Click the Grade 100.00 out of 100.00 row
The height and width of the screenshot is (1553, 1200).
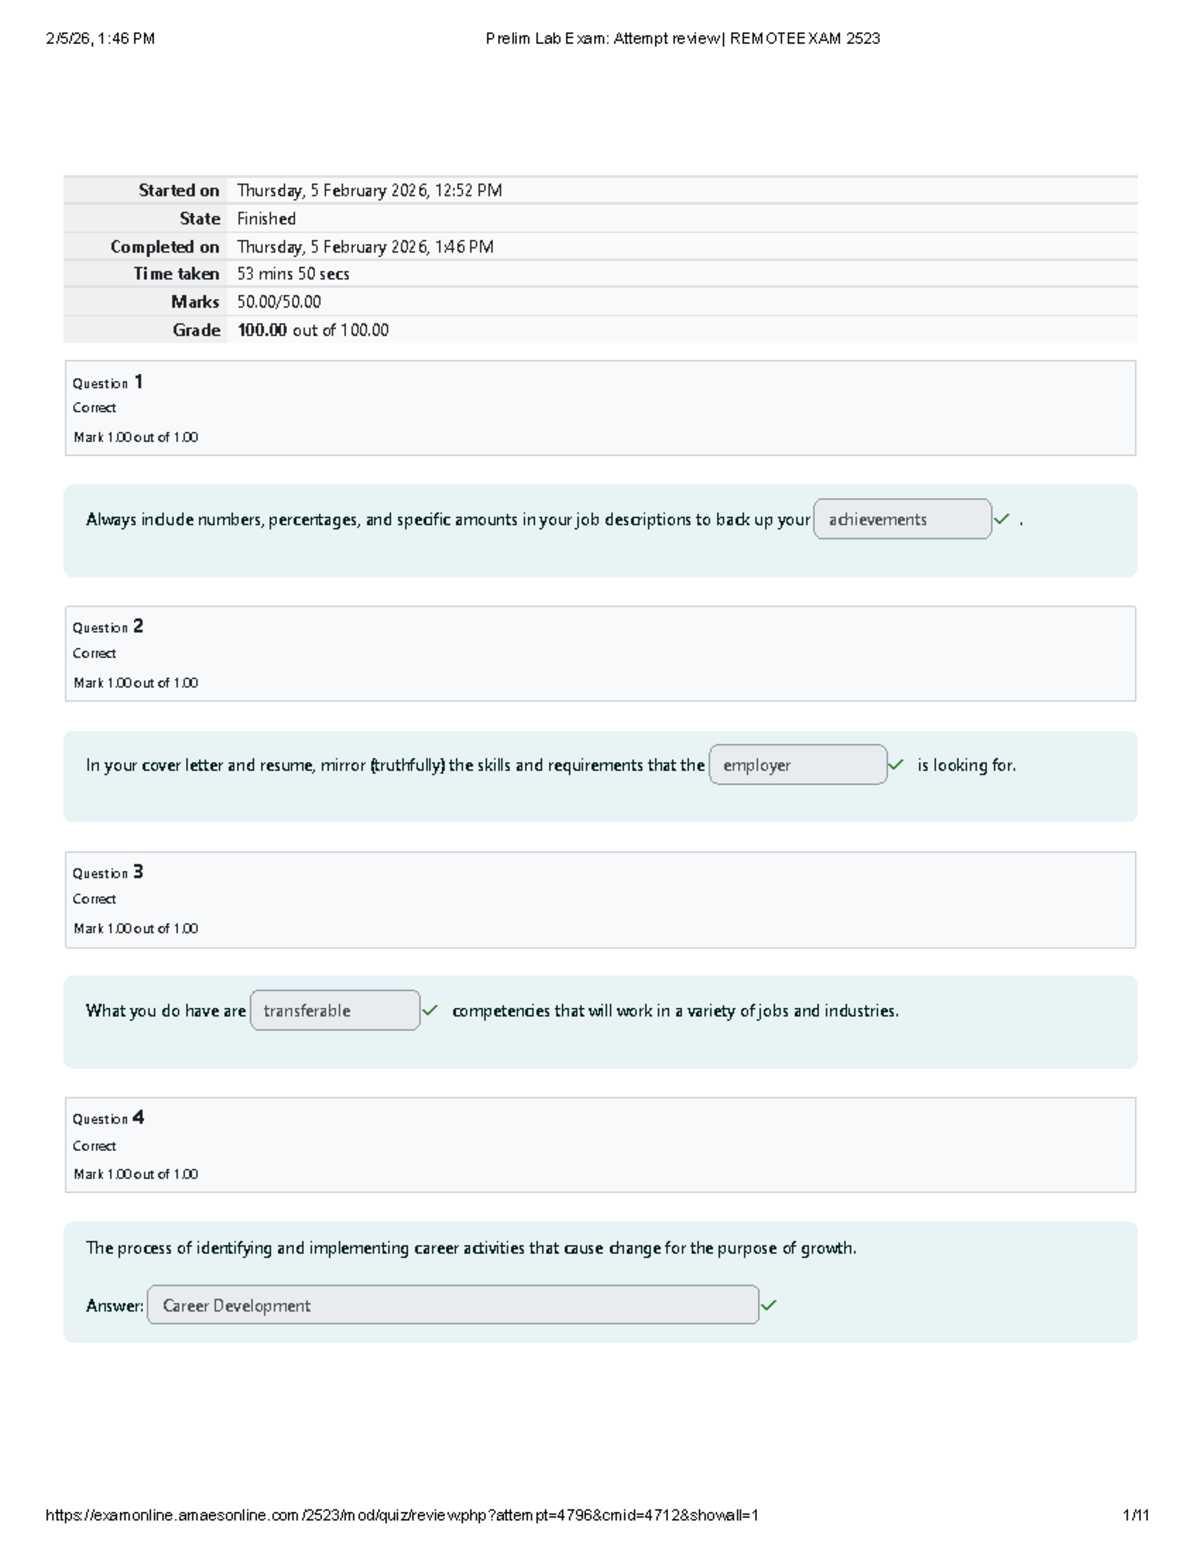(x=600, y=330)
